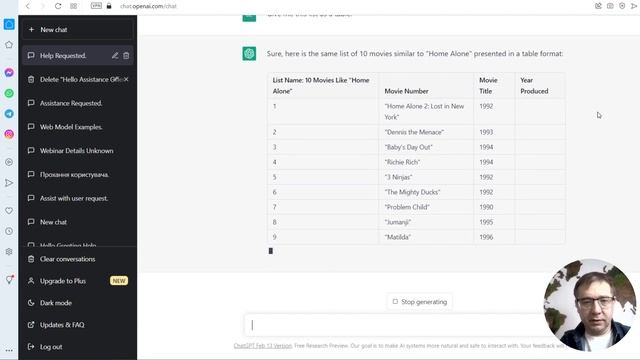Click the ChatGPT avatar logo beside the response
Viewport: 640px width, 360px height.
coord(249,53)
